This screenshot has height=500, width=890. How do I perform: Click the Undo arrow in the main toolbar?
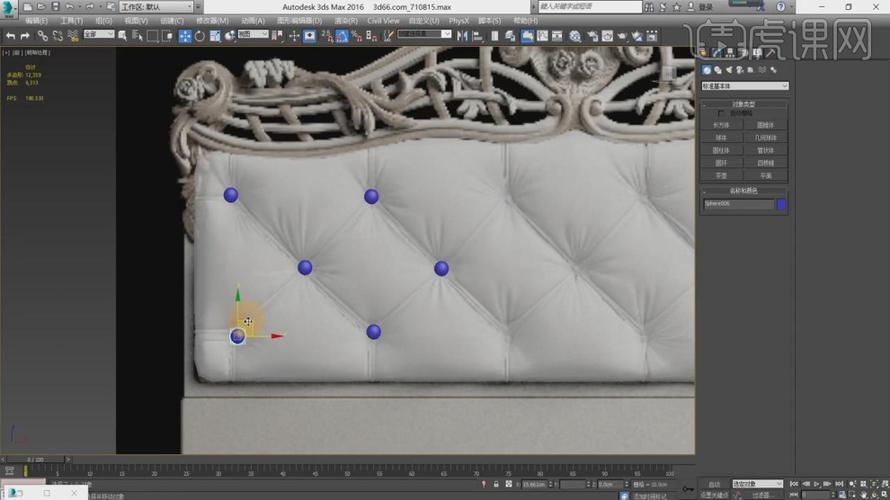[10, 36]
